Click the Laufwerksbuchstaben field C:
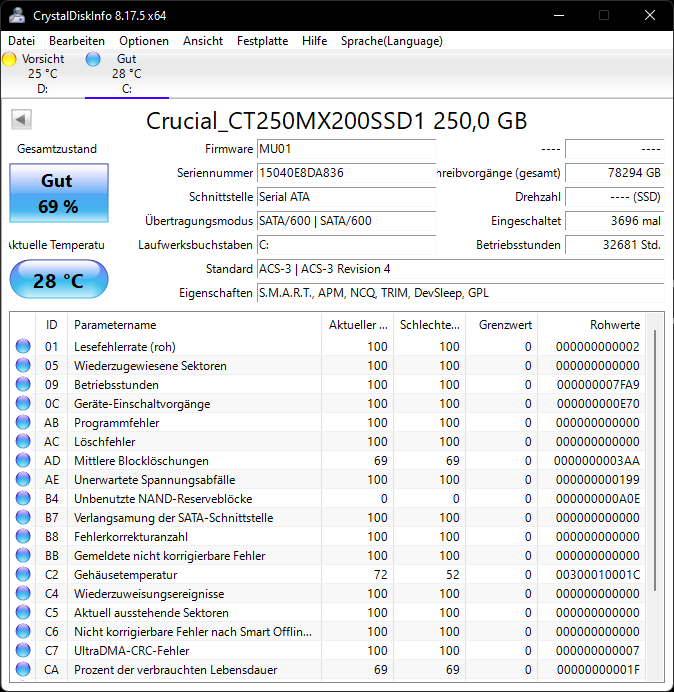674x692 pixels. (346, 245)
